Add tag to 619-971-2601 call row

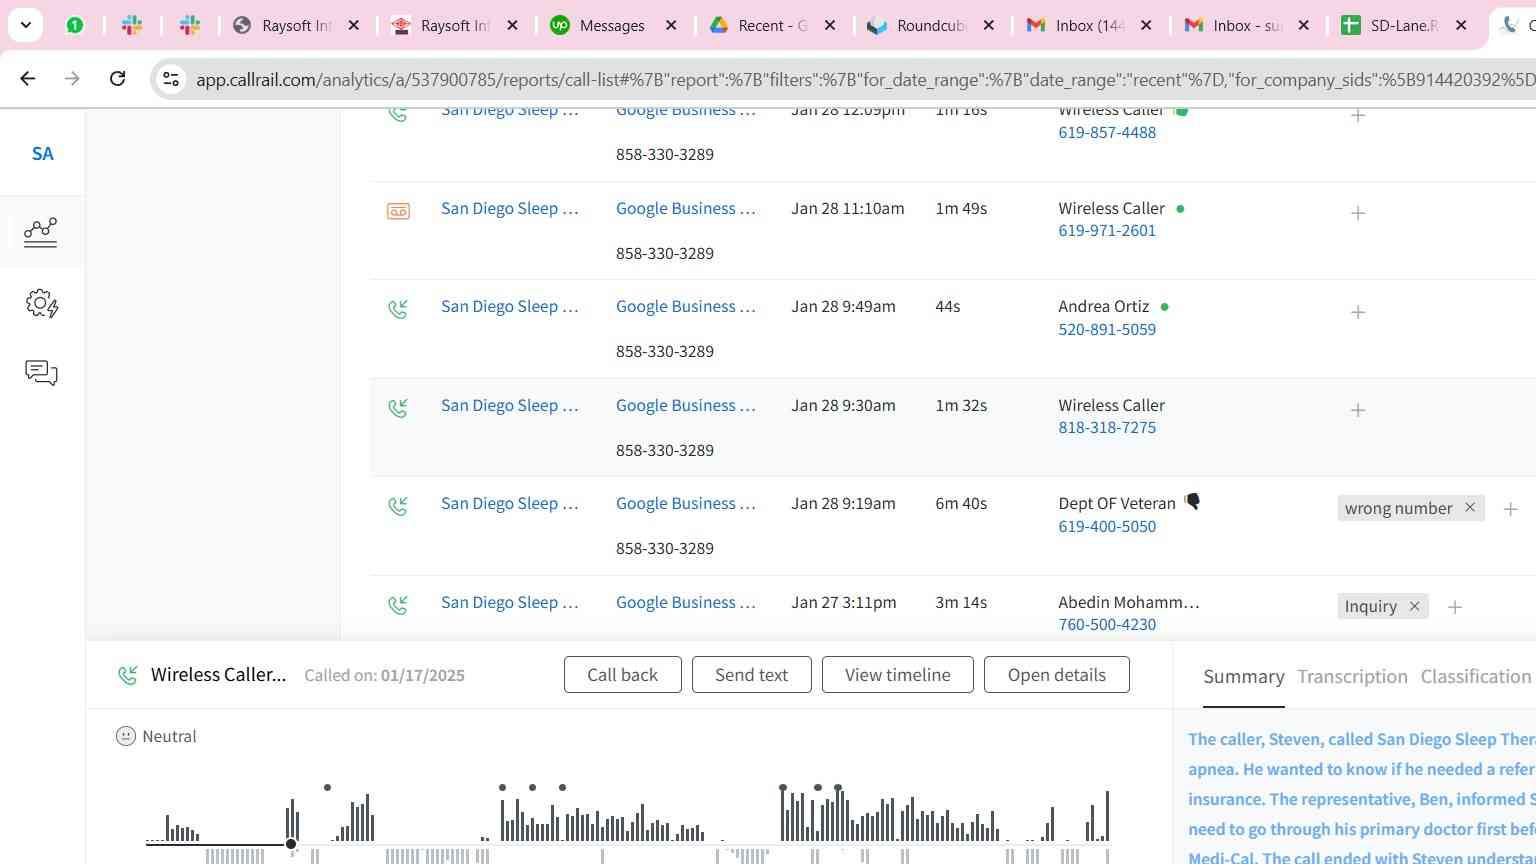[1358, 213]
